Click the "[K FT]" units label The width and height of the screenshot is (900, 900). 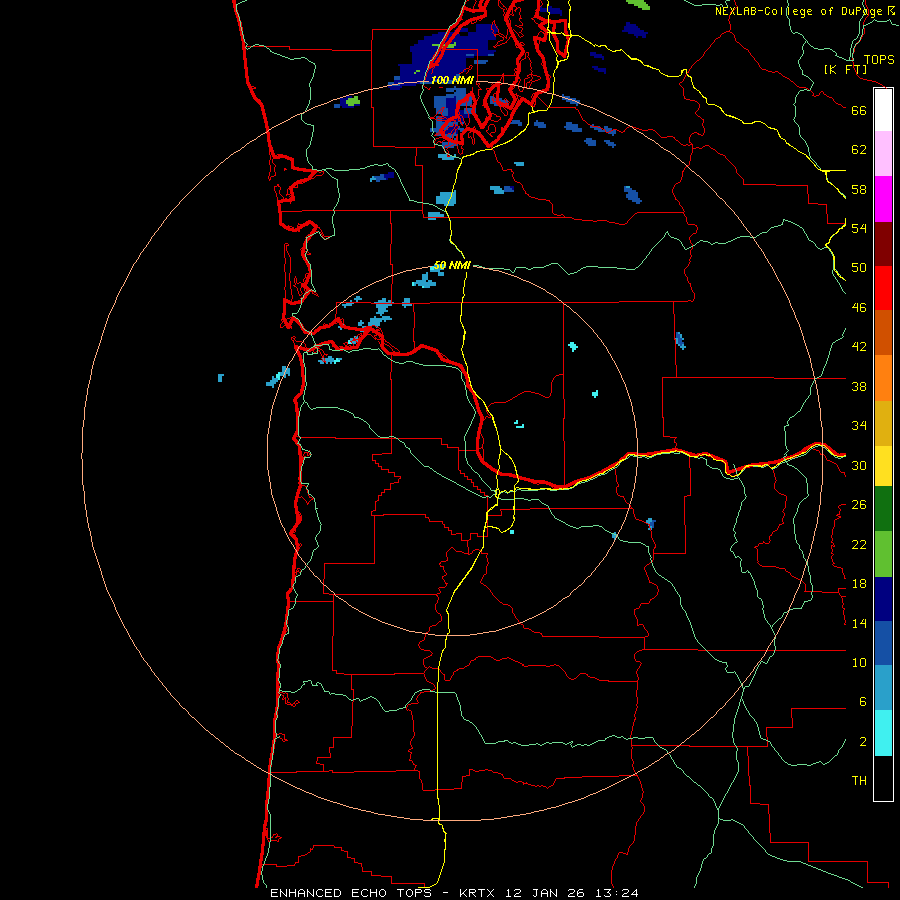click(845, 70)
